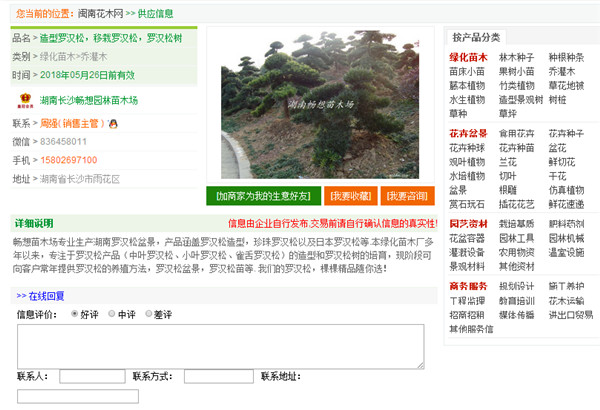Select the 差评 radio button
Viewport: 600px width, 410px height.
[x=146, y=314]
